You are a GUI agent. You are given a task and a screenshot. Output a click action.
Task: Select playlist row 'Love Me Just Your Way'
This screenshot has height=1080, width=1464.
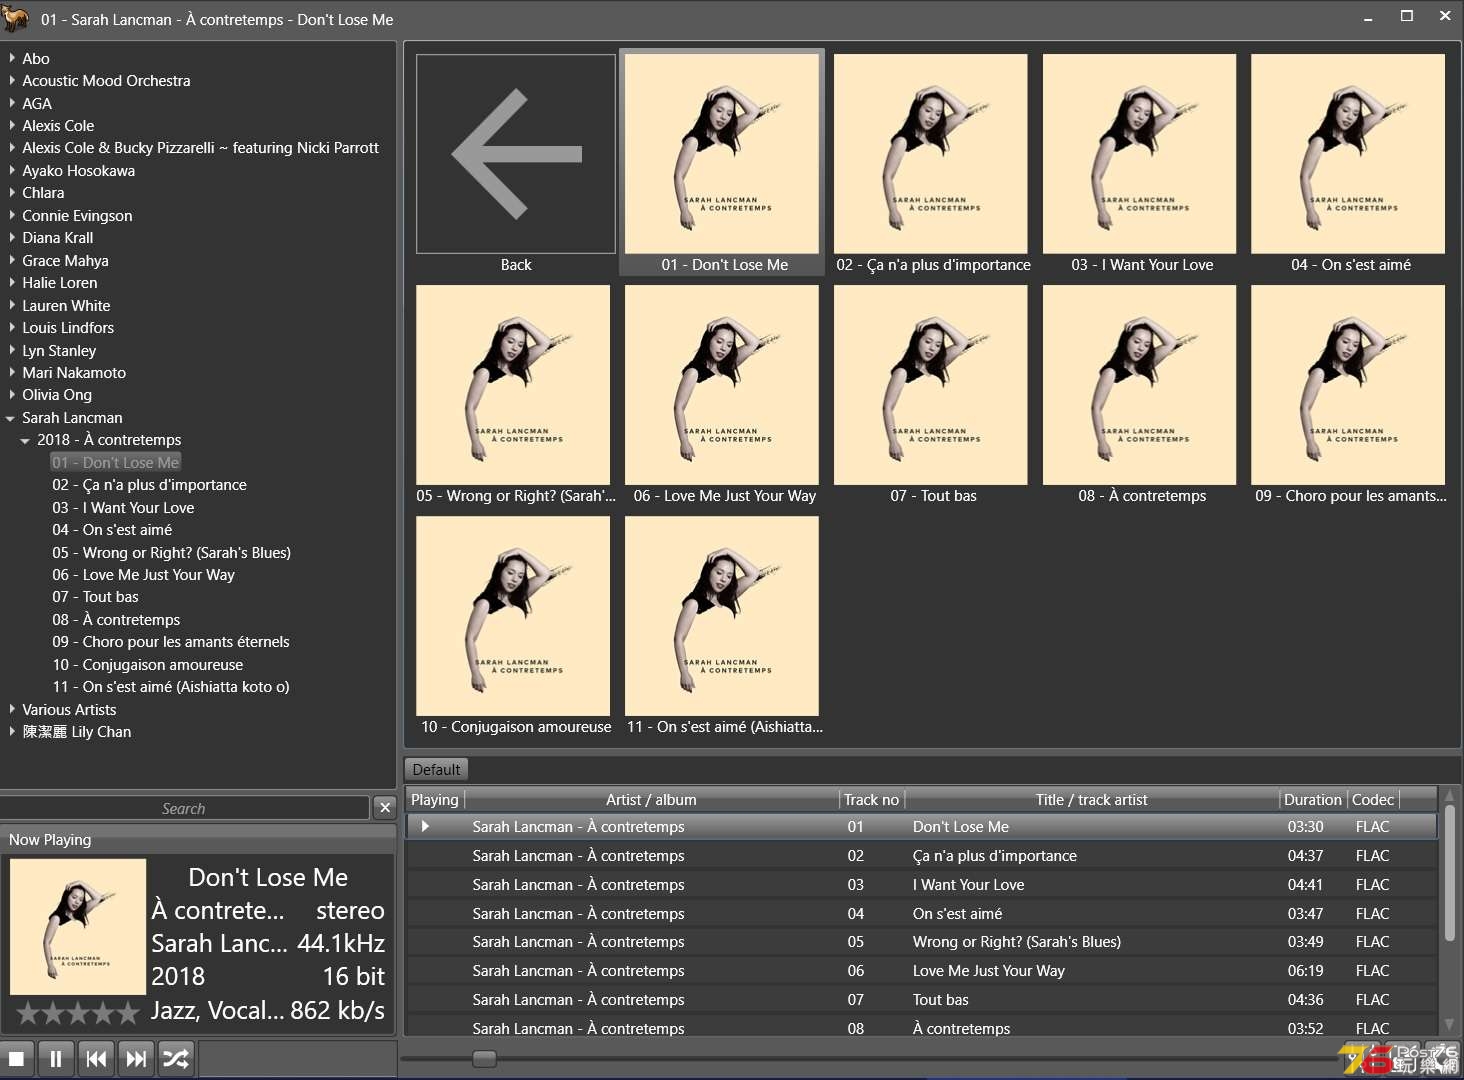[x=921, y=970]
